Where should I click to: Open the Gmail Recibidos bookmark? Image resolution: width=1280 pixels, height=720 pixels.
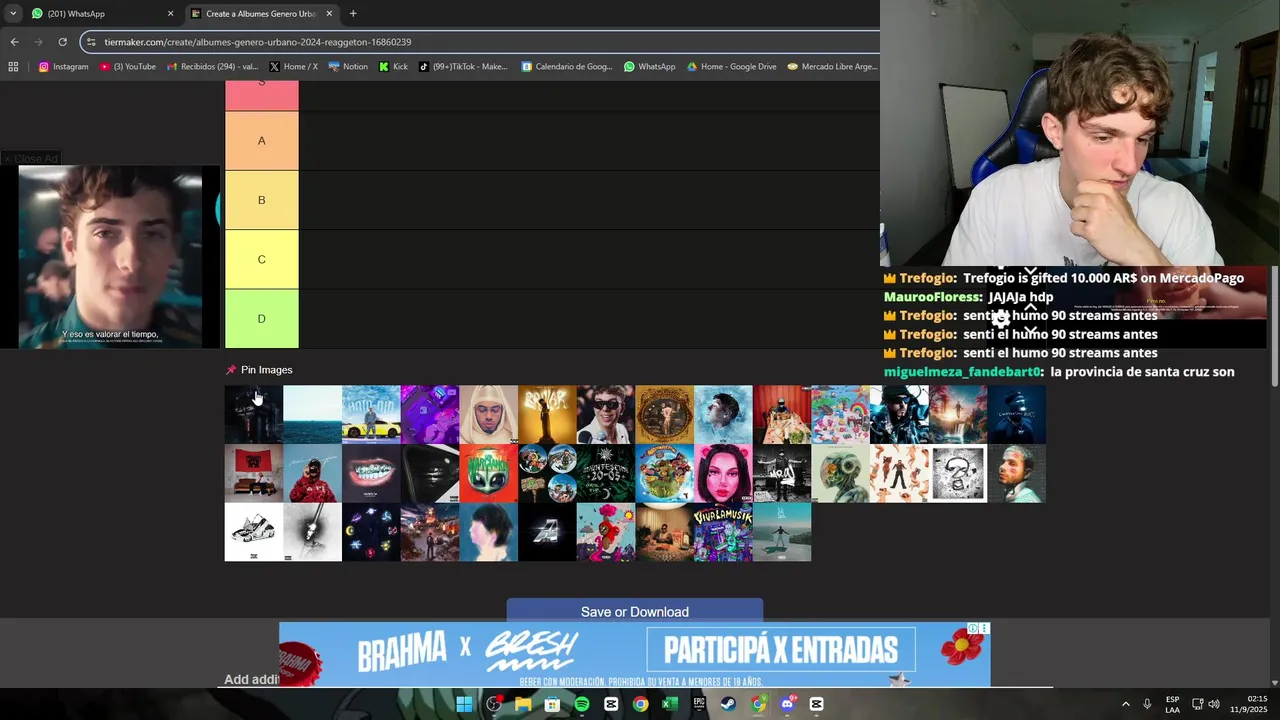tap(212, 67)
